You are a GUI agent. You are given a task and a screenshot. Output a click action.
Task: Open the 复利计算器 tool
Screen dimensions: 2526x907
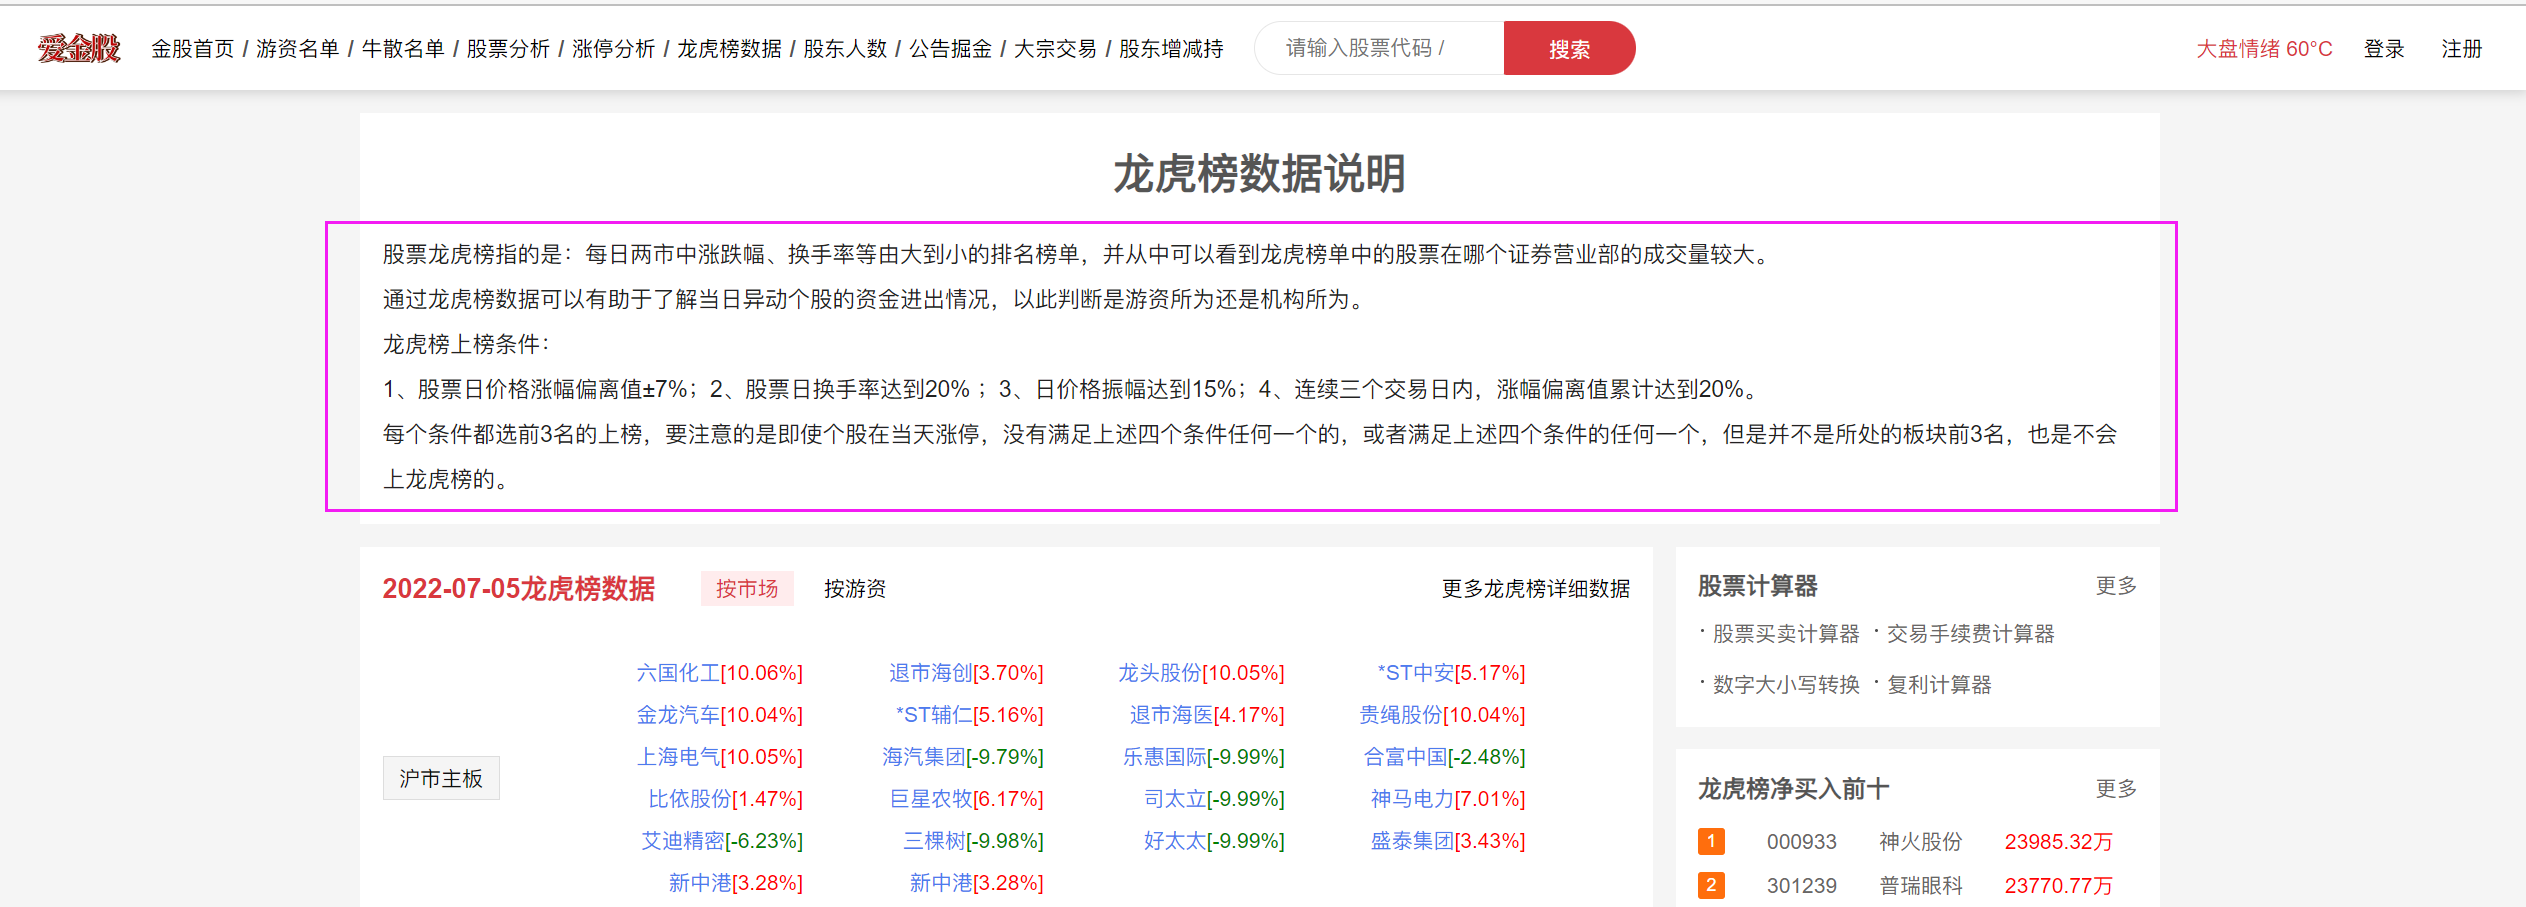pyautogui.click(x=1939, y=685)
